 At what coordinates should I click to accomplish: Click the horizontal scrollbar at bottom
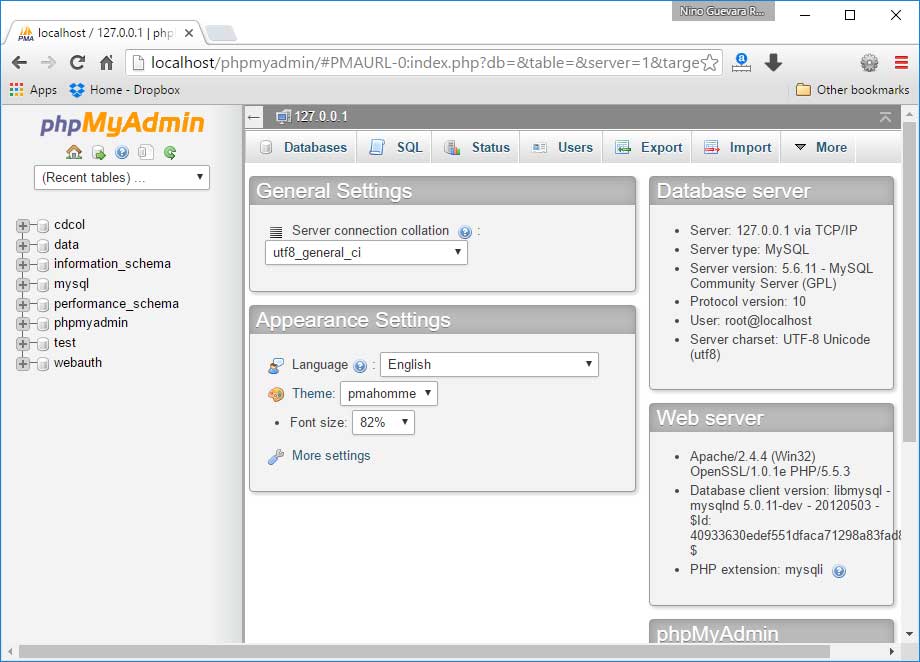click(424, 651)
